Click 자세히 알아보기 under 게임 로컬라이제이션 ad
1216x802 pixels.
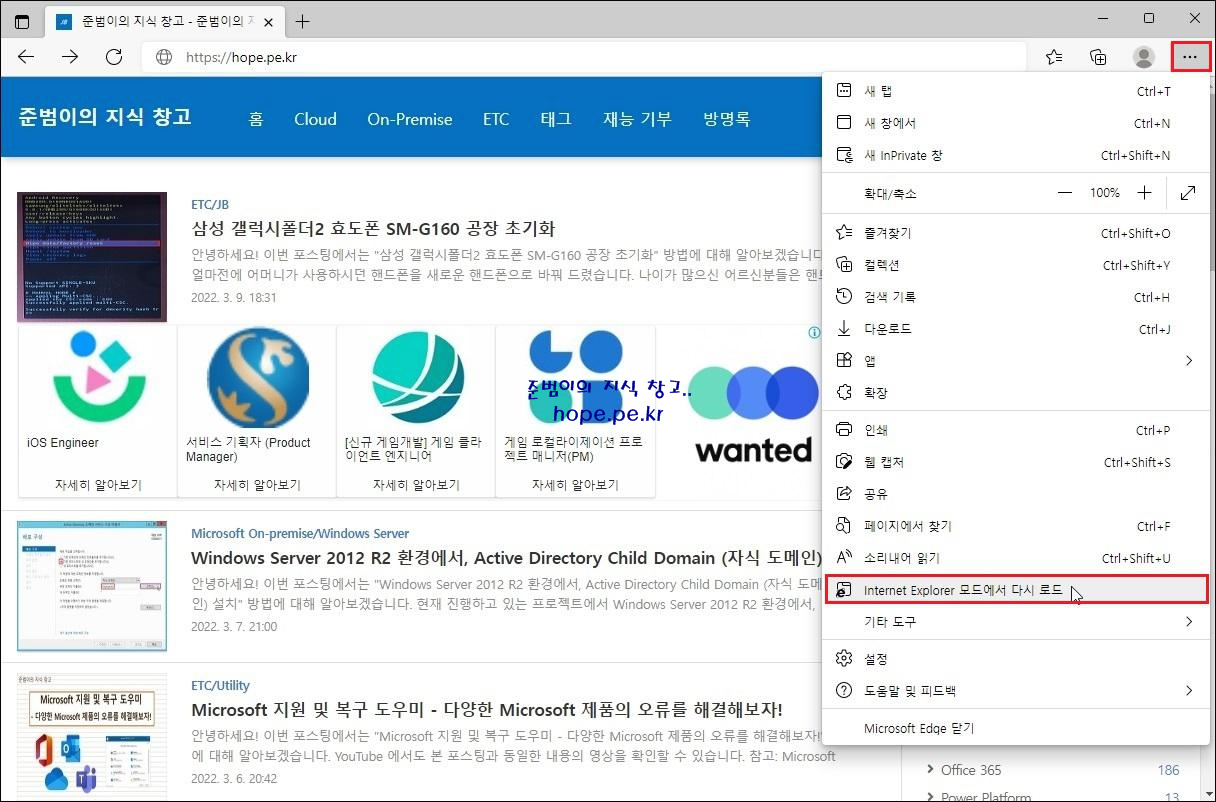(575, 485)
